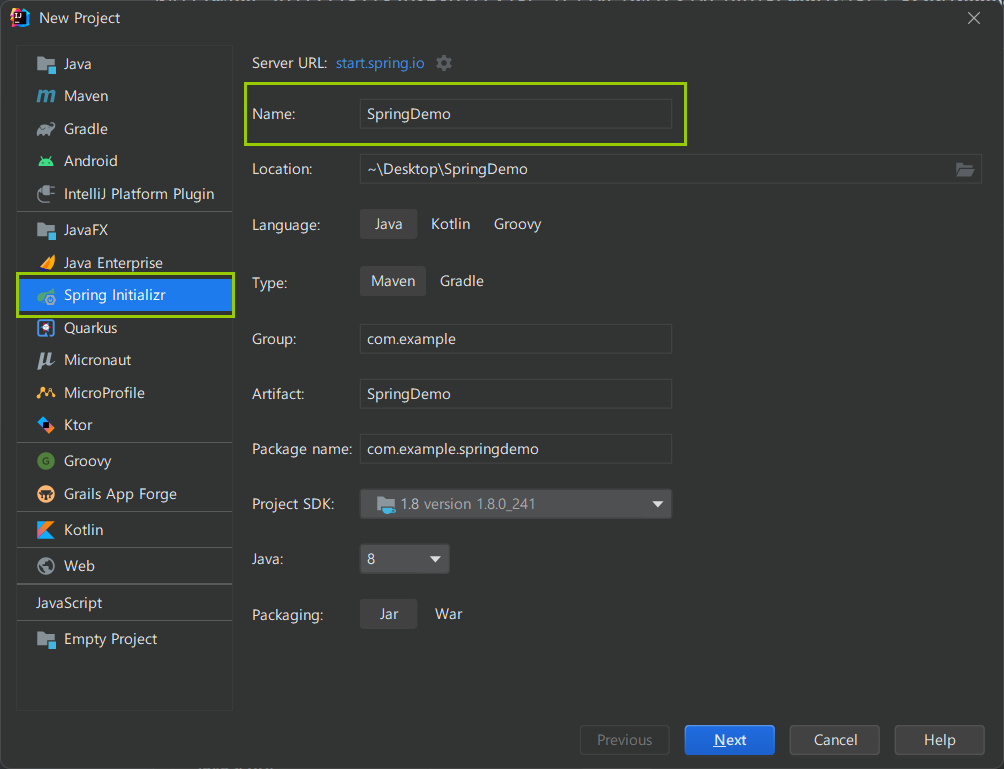Select the Web label in list
This screenshot has width=1004, height=769.
79,566
